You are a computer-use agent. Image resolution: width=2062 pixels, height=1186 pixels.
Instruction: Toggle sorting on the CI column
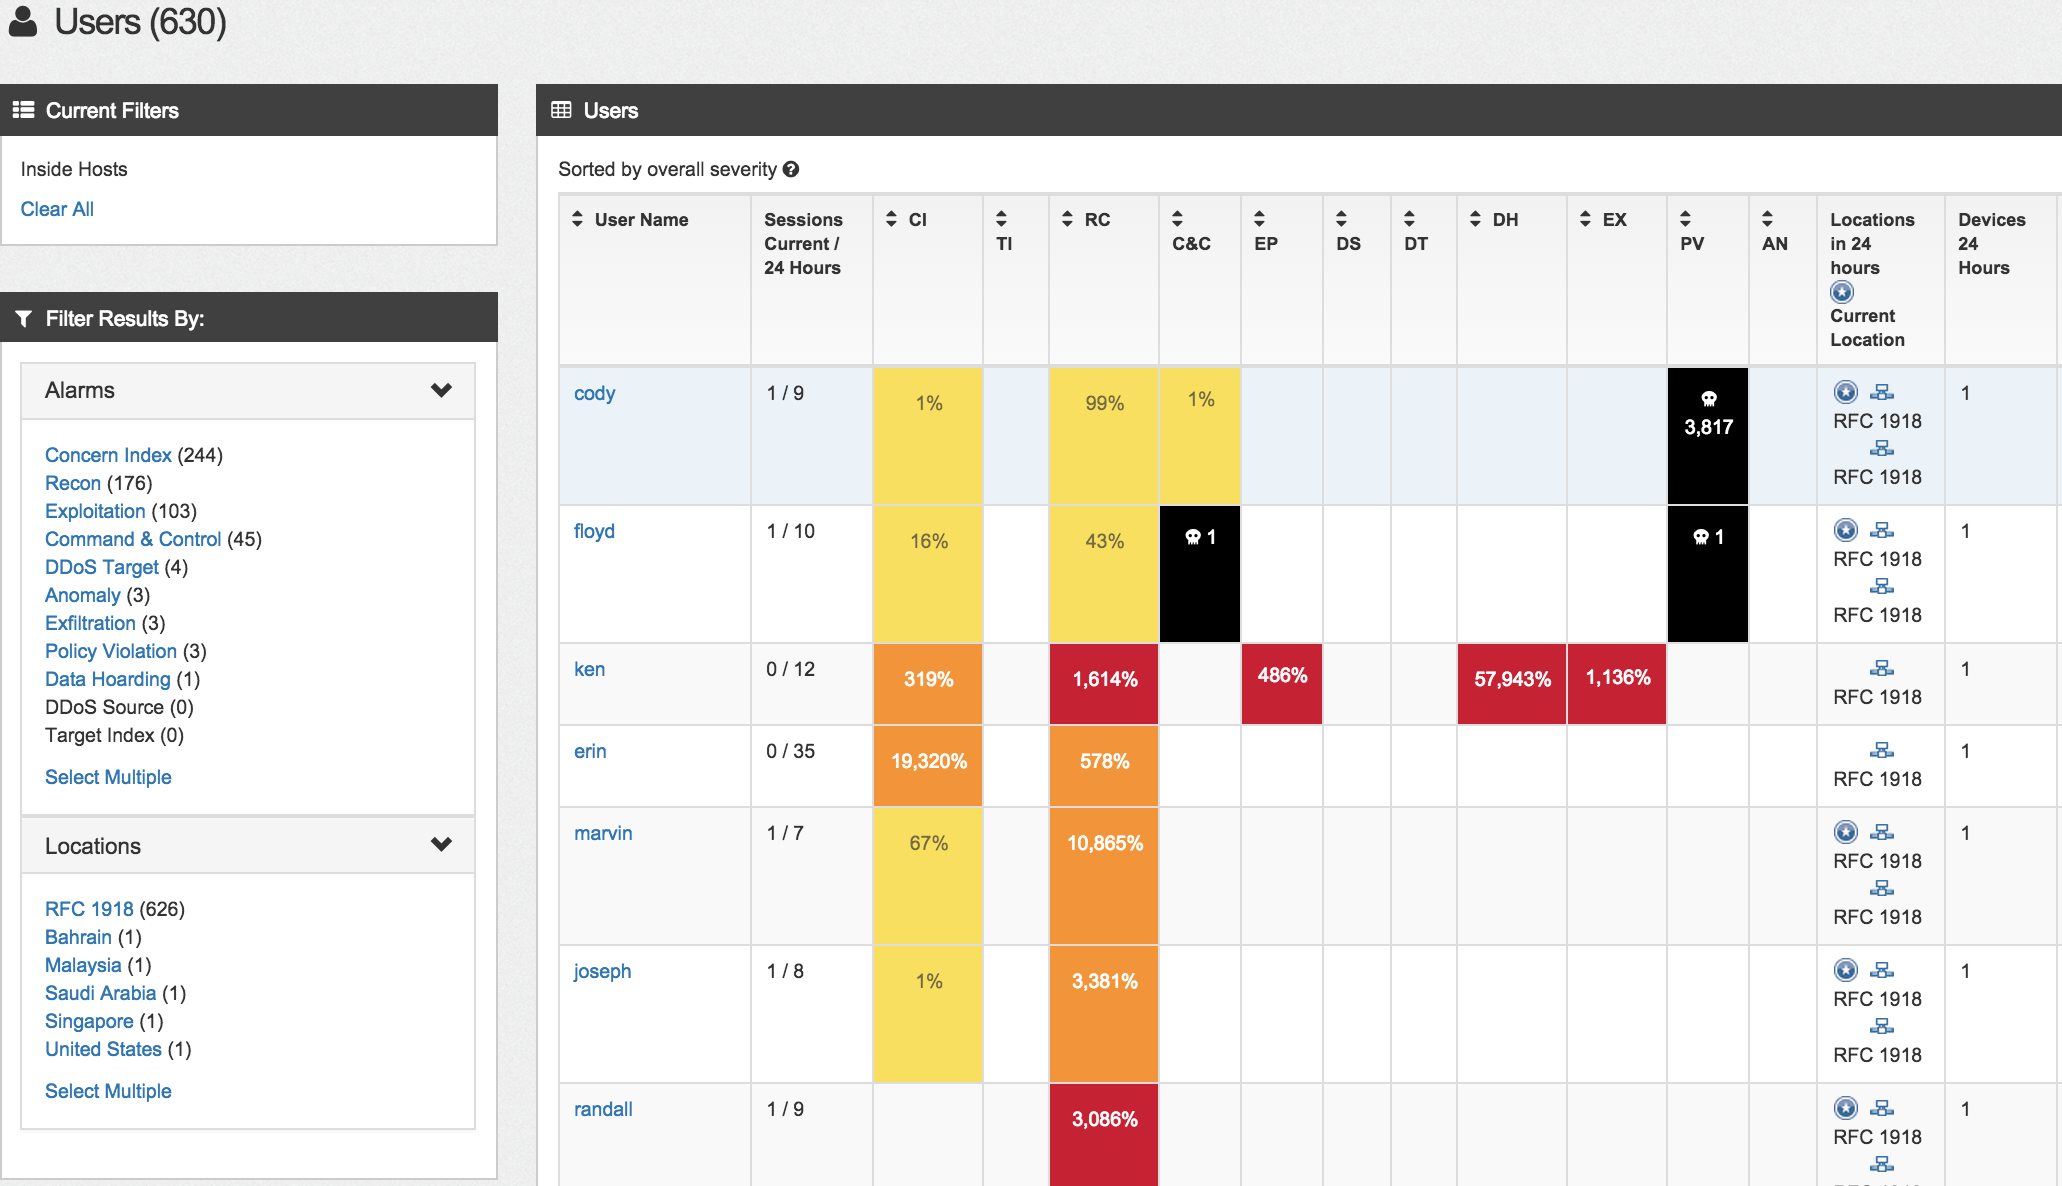point(892,219)
